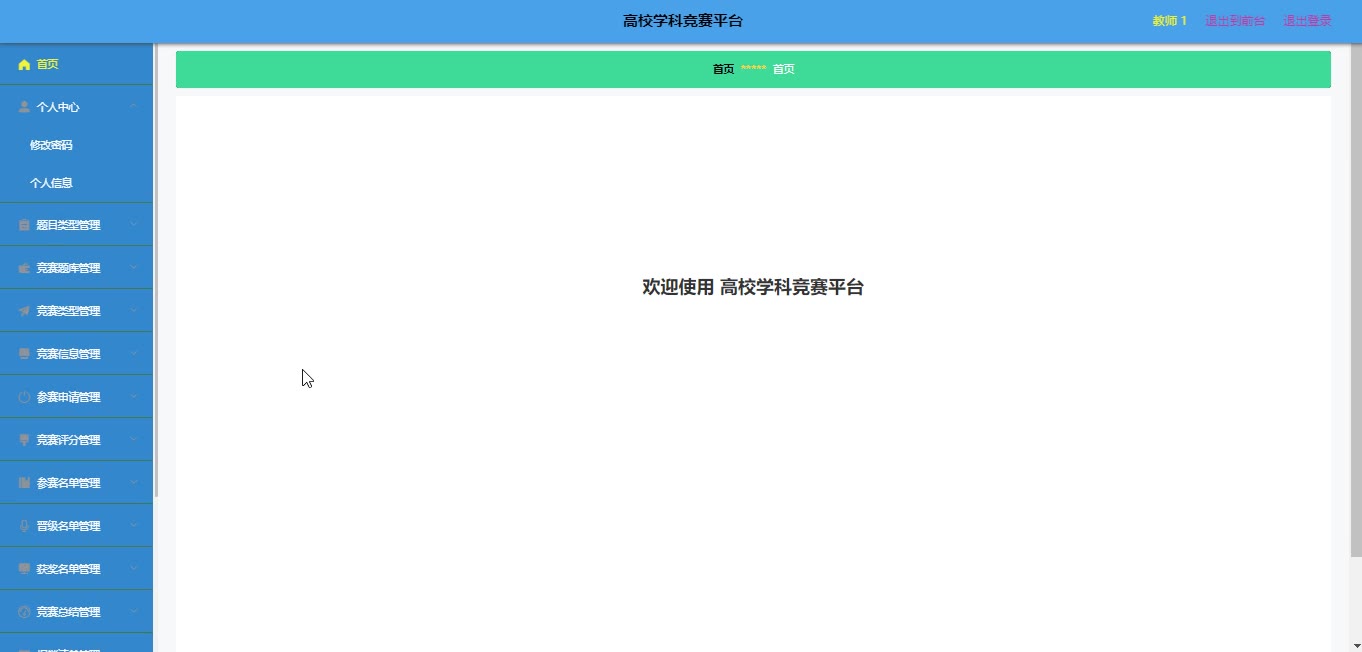Click the home icon beside 首页 in sidebar

coord(24,64)
